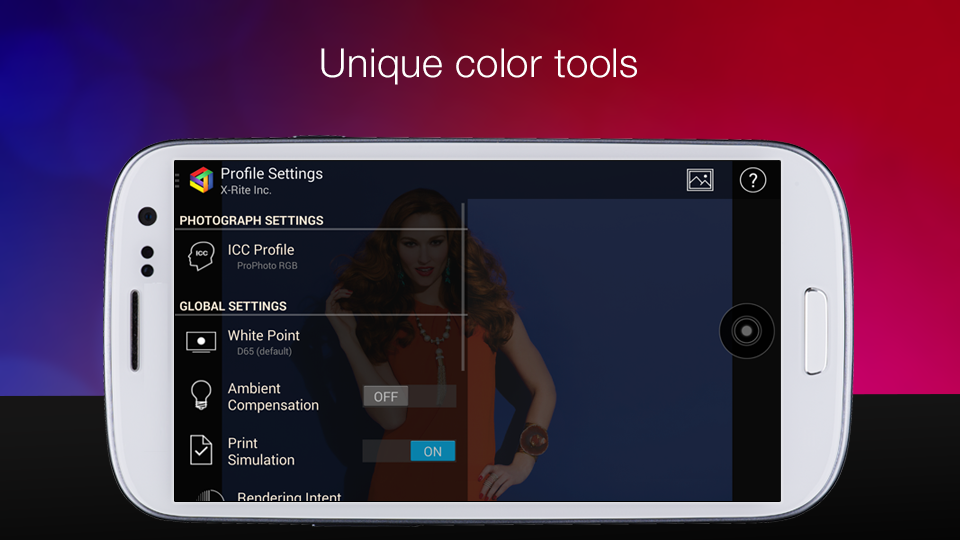960x540 pixels.
Task: Open the image gallery icon in header
Action: click(x=700, y=180)
